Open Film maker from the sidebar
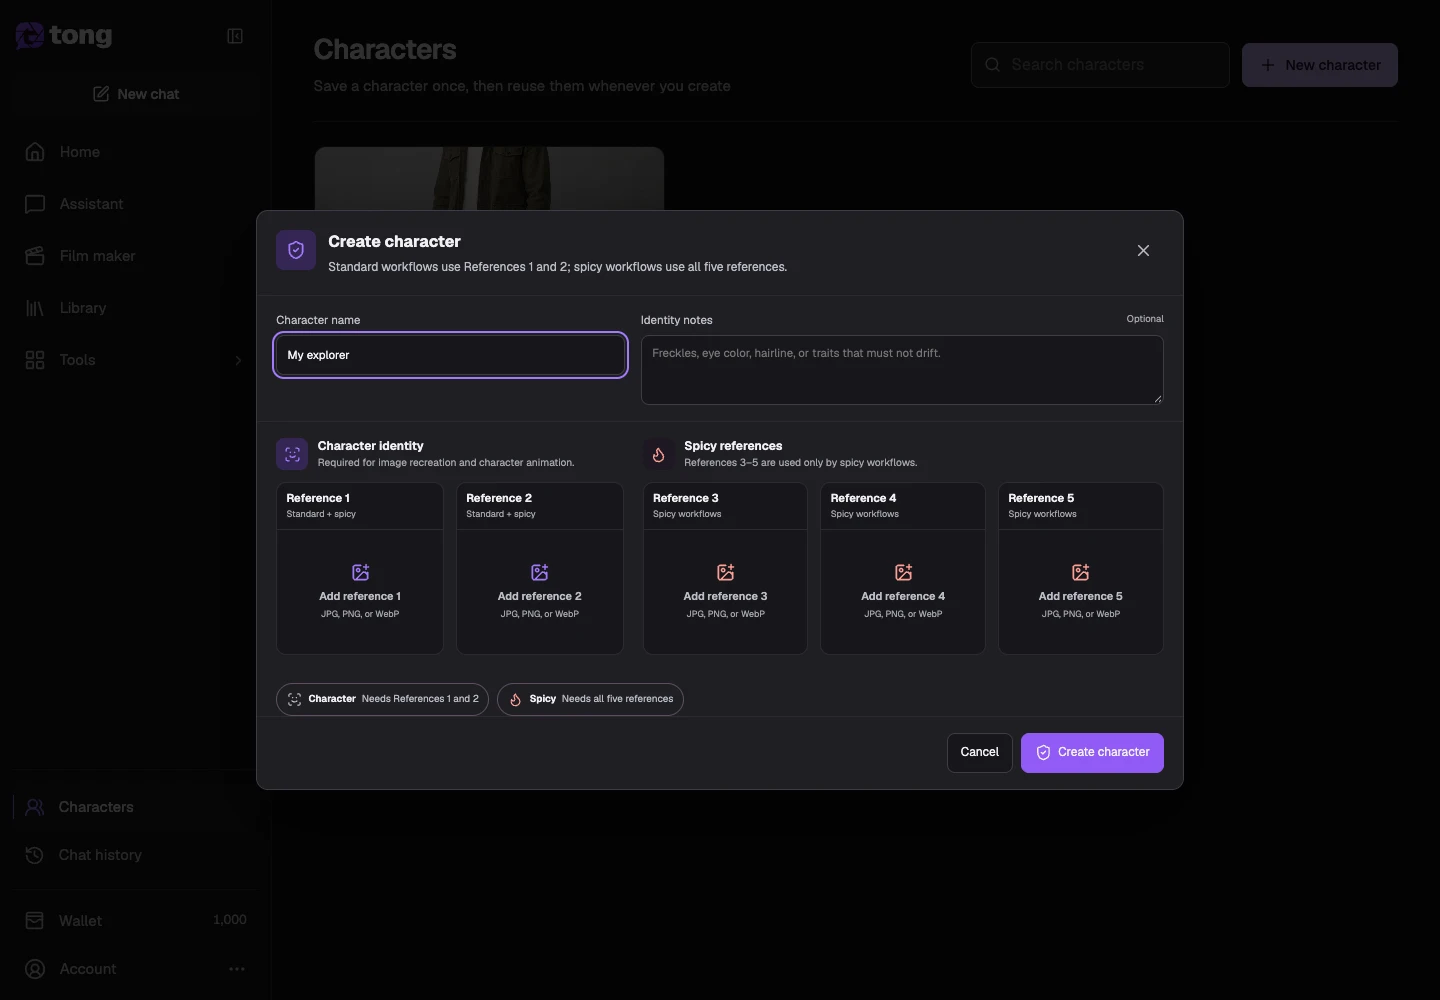The image size is (1440, 1000). click(136, 256)
